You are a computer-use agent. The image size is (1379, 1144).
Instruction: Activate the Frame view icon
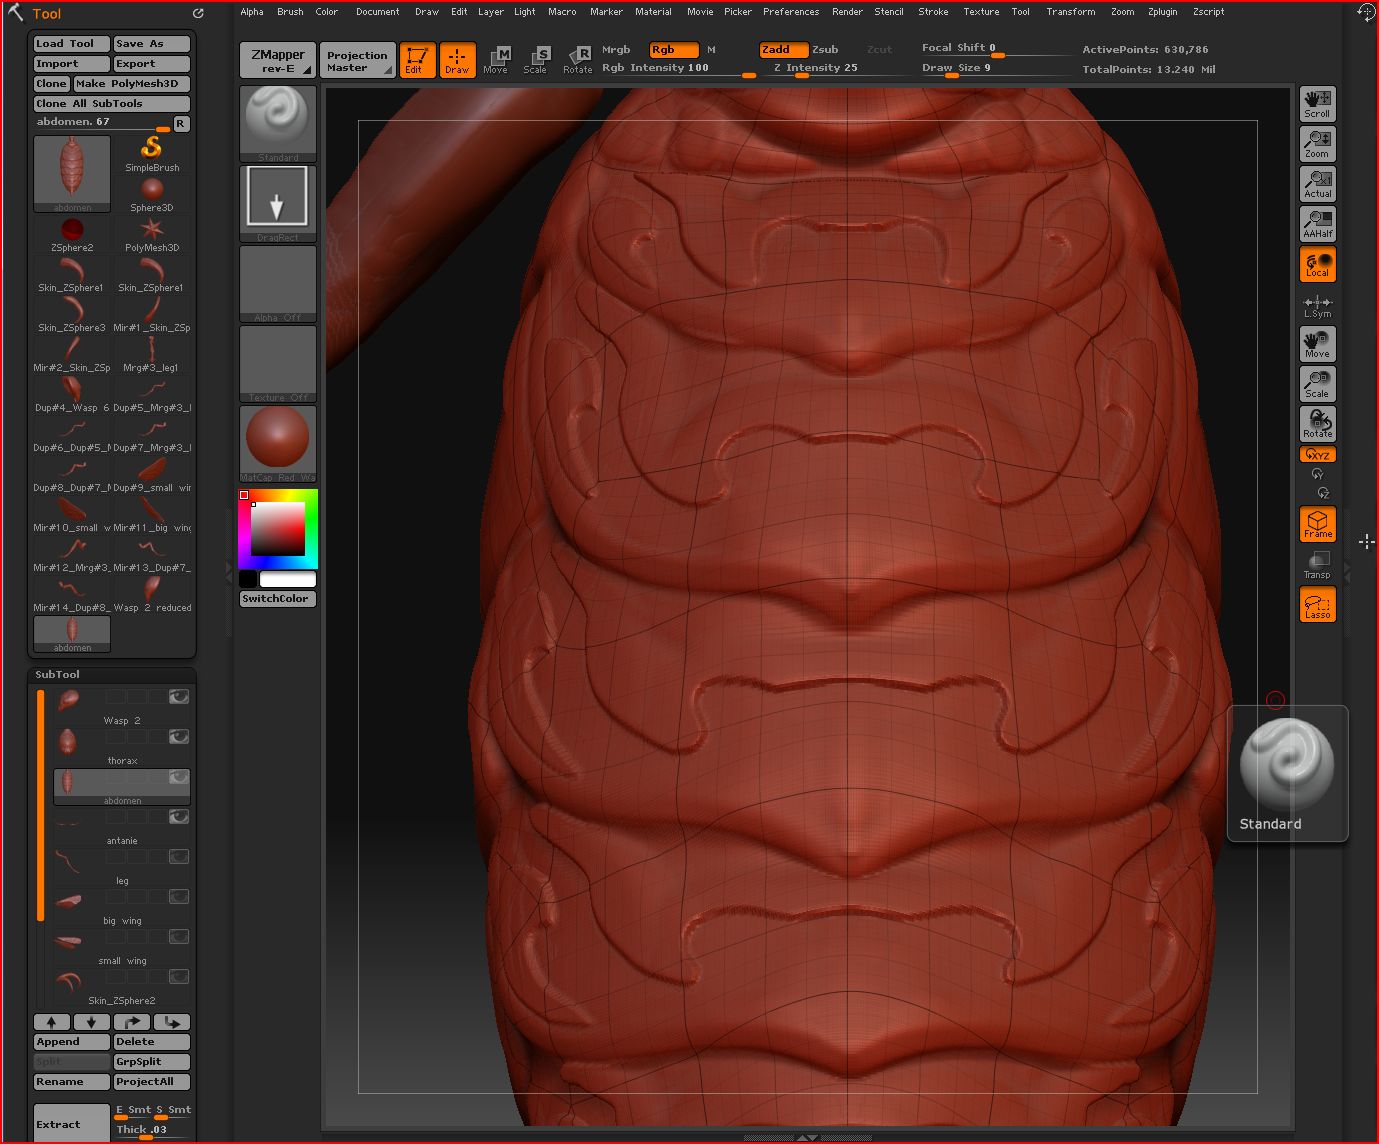click(x=1317, y=524)
